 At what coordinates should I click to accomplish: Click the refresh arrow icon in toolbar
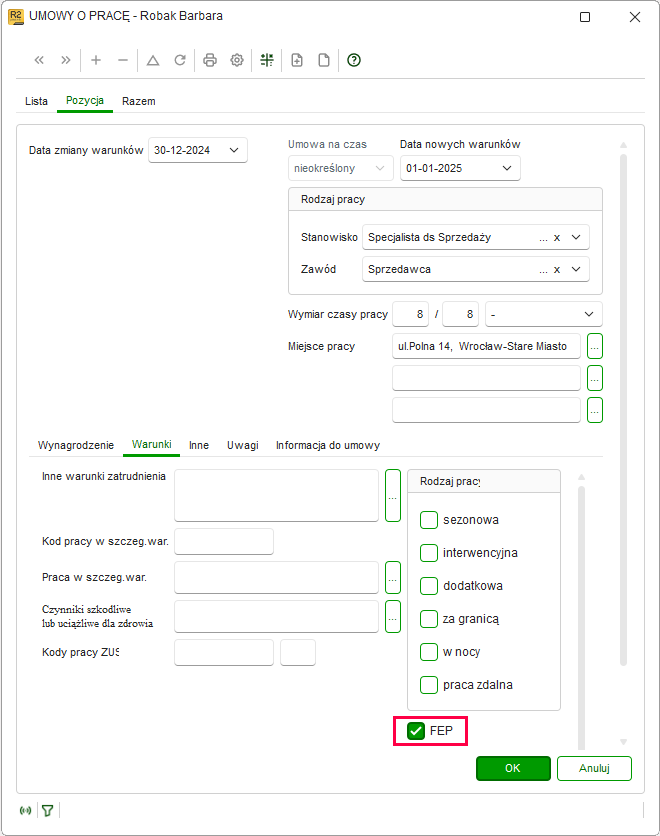point(180,60)
